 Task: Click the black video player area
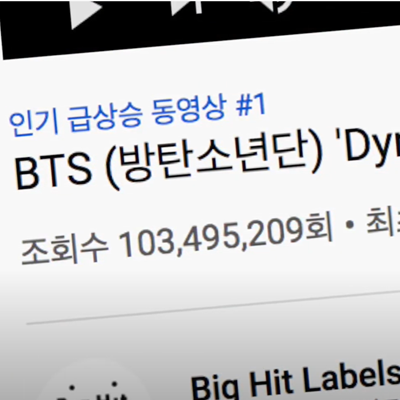click(200, 27)
